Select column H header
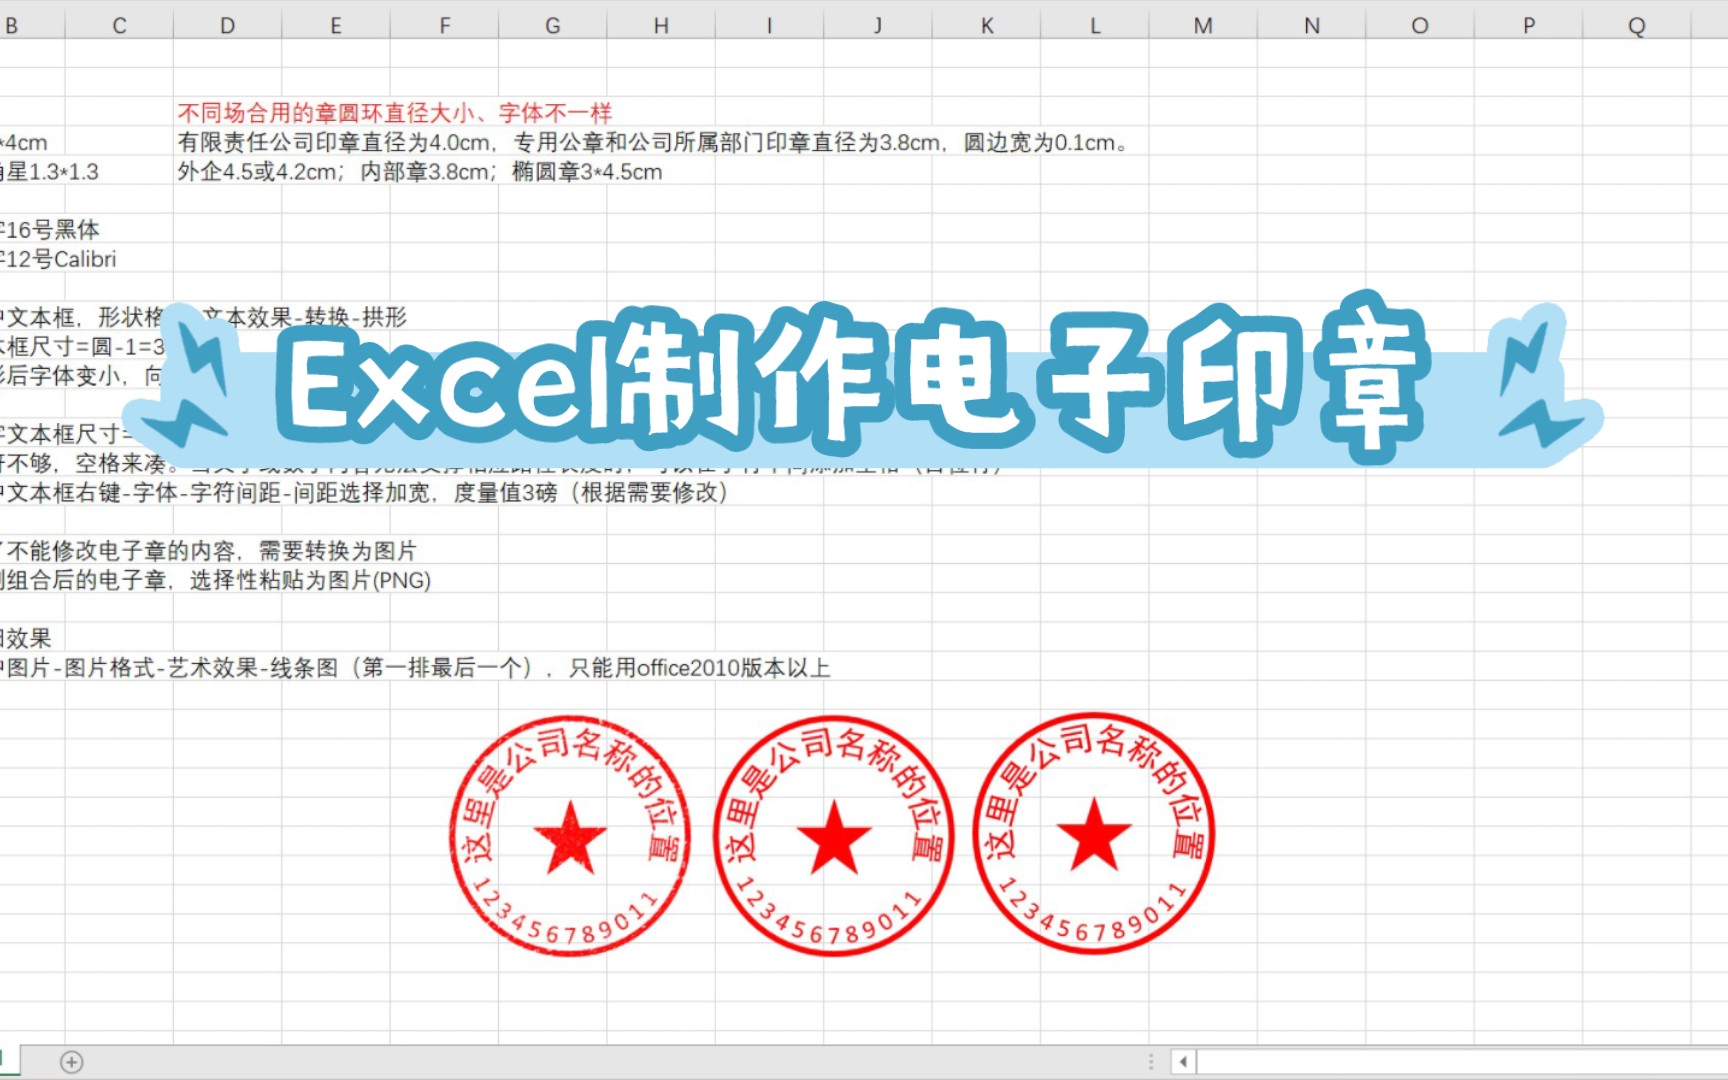The image size is (1728, 1080). [x=661, y=25]
